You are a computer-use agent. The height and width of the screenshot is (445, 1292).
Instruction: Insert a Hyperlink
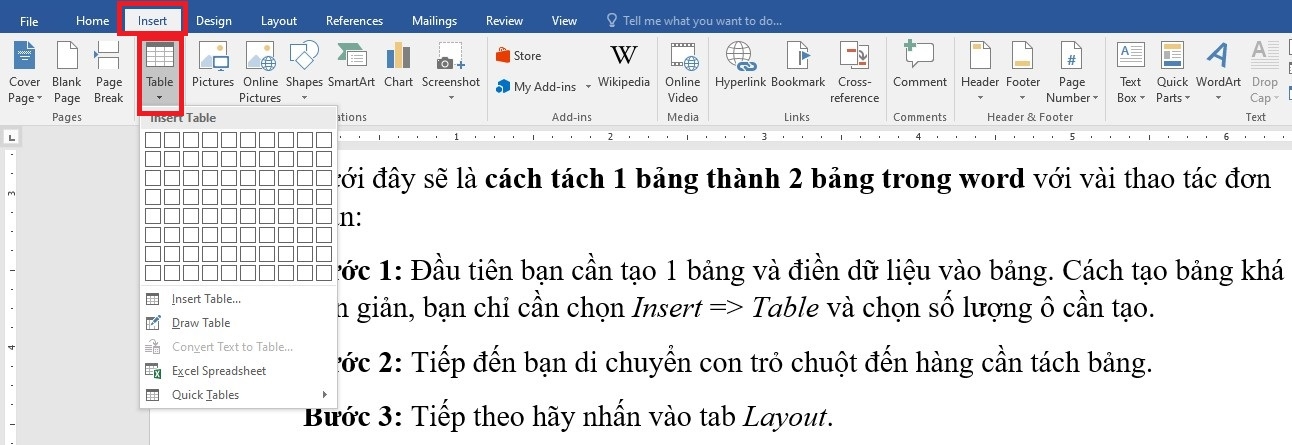(739, 65)
